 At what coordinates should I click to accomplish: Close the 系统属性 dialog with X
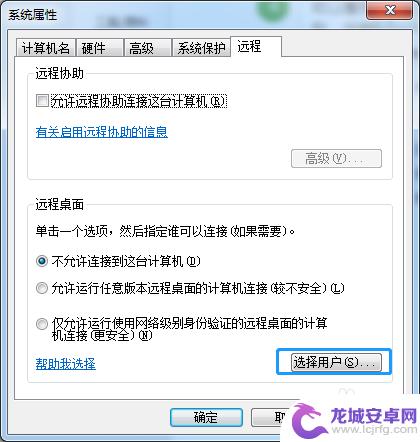tap(390, 11)
